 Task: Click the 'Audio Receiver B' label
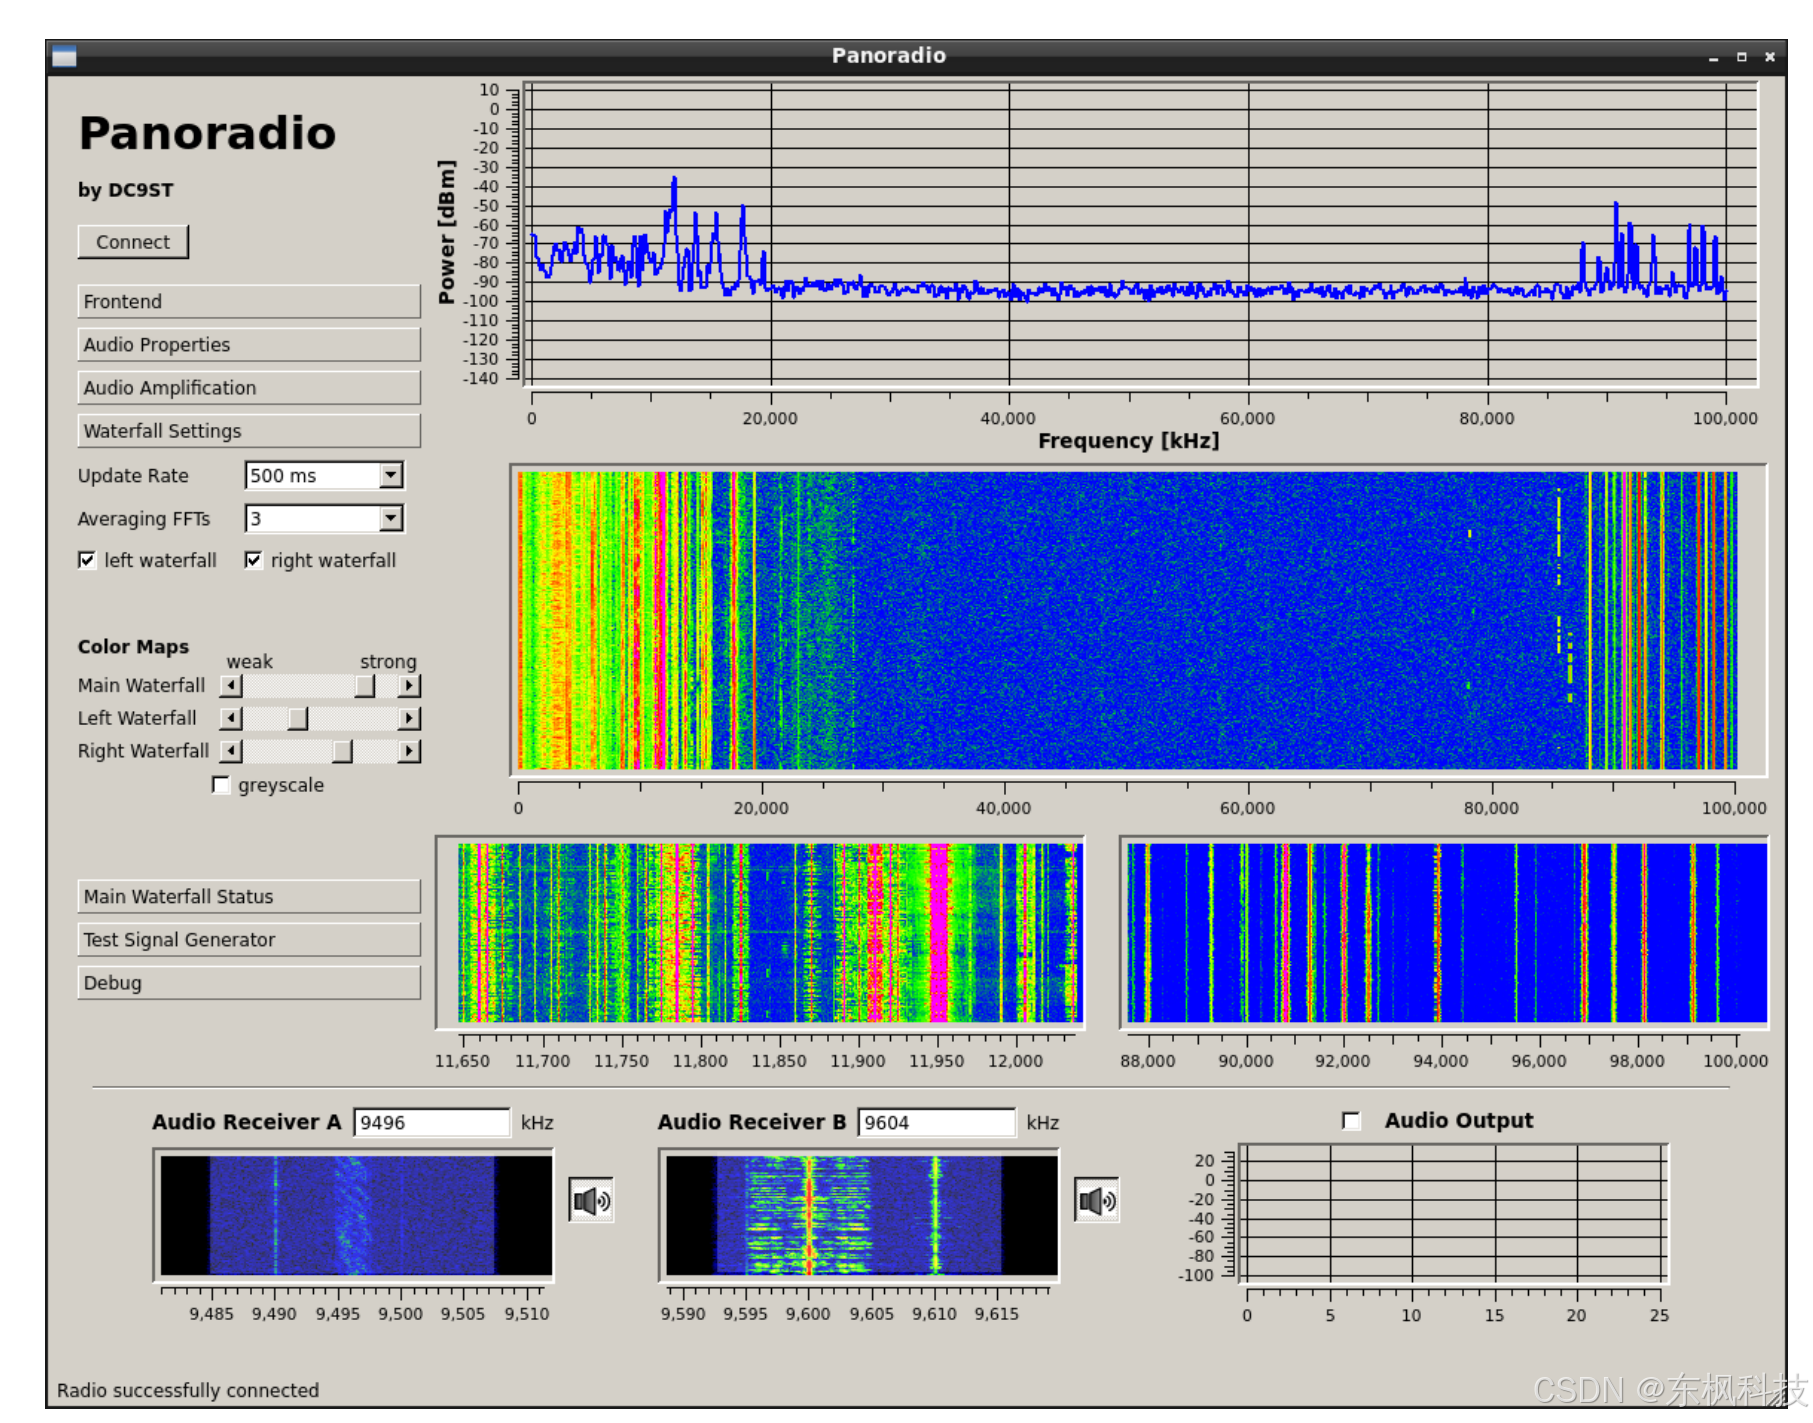click(752, 1122)
